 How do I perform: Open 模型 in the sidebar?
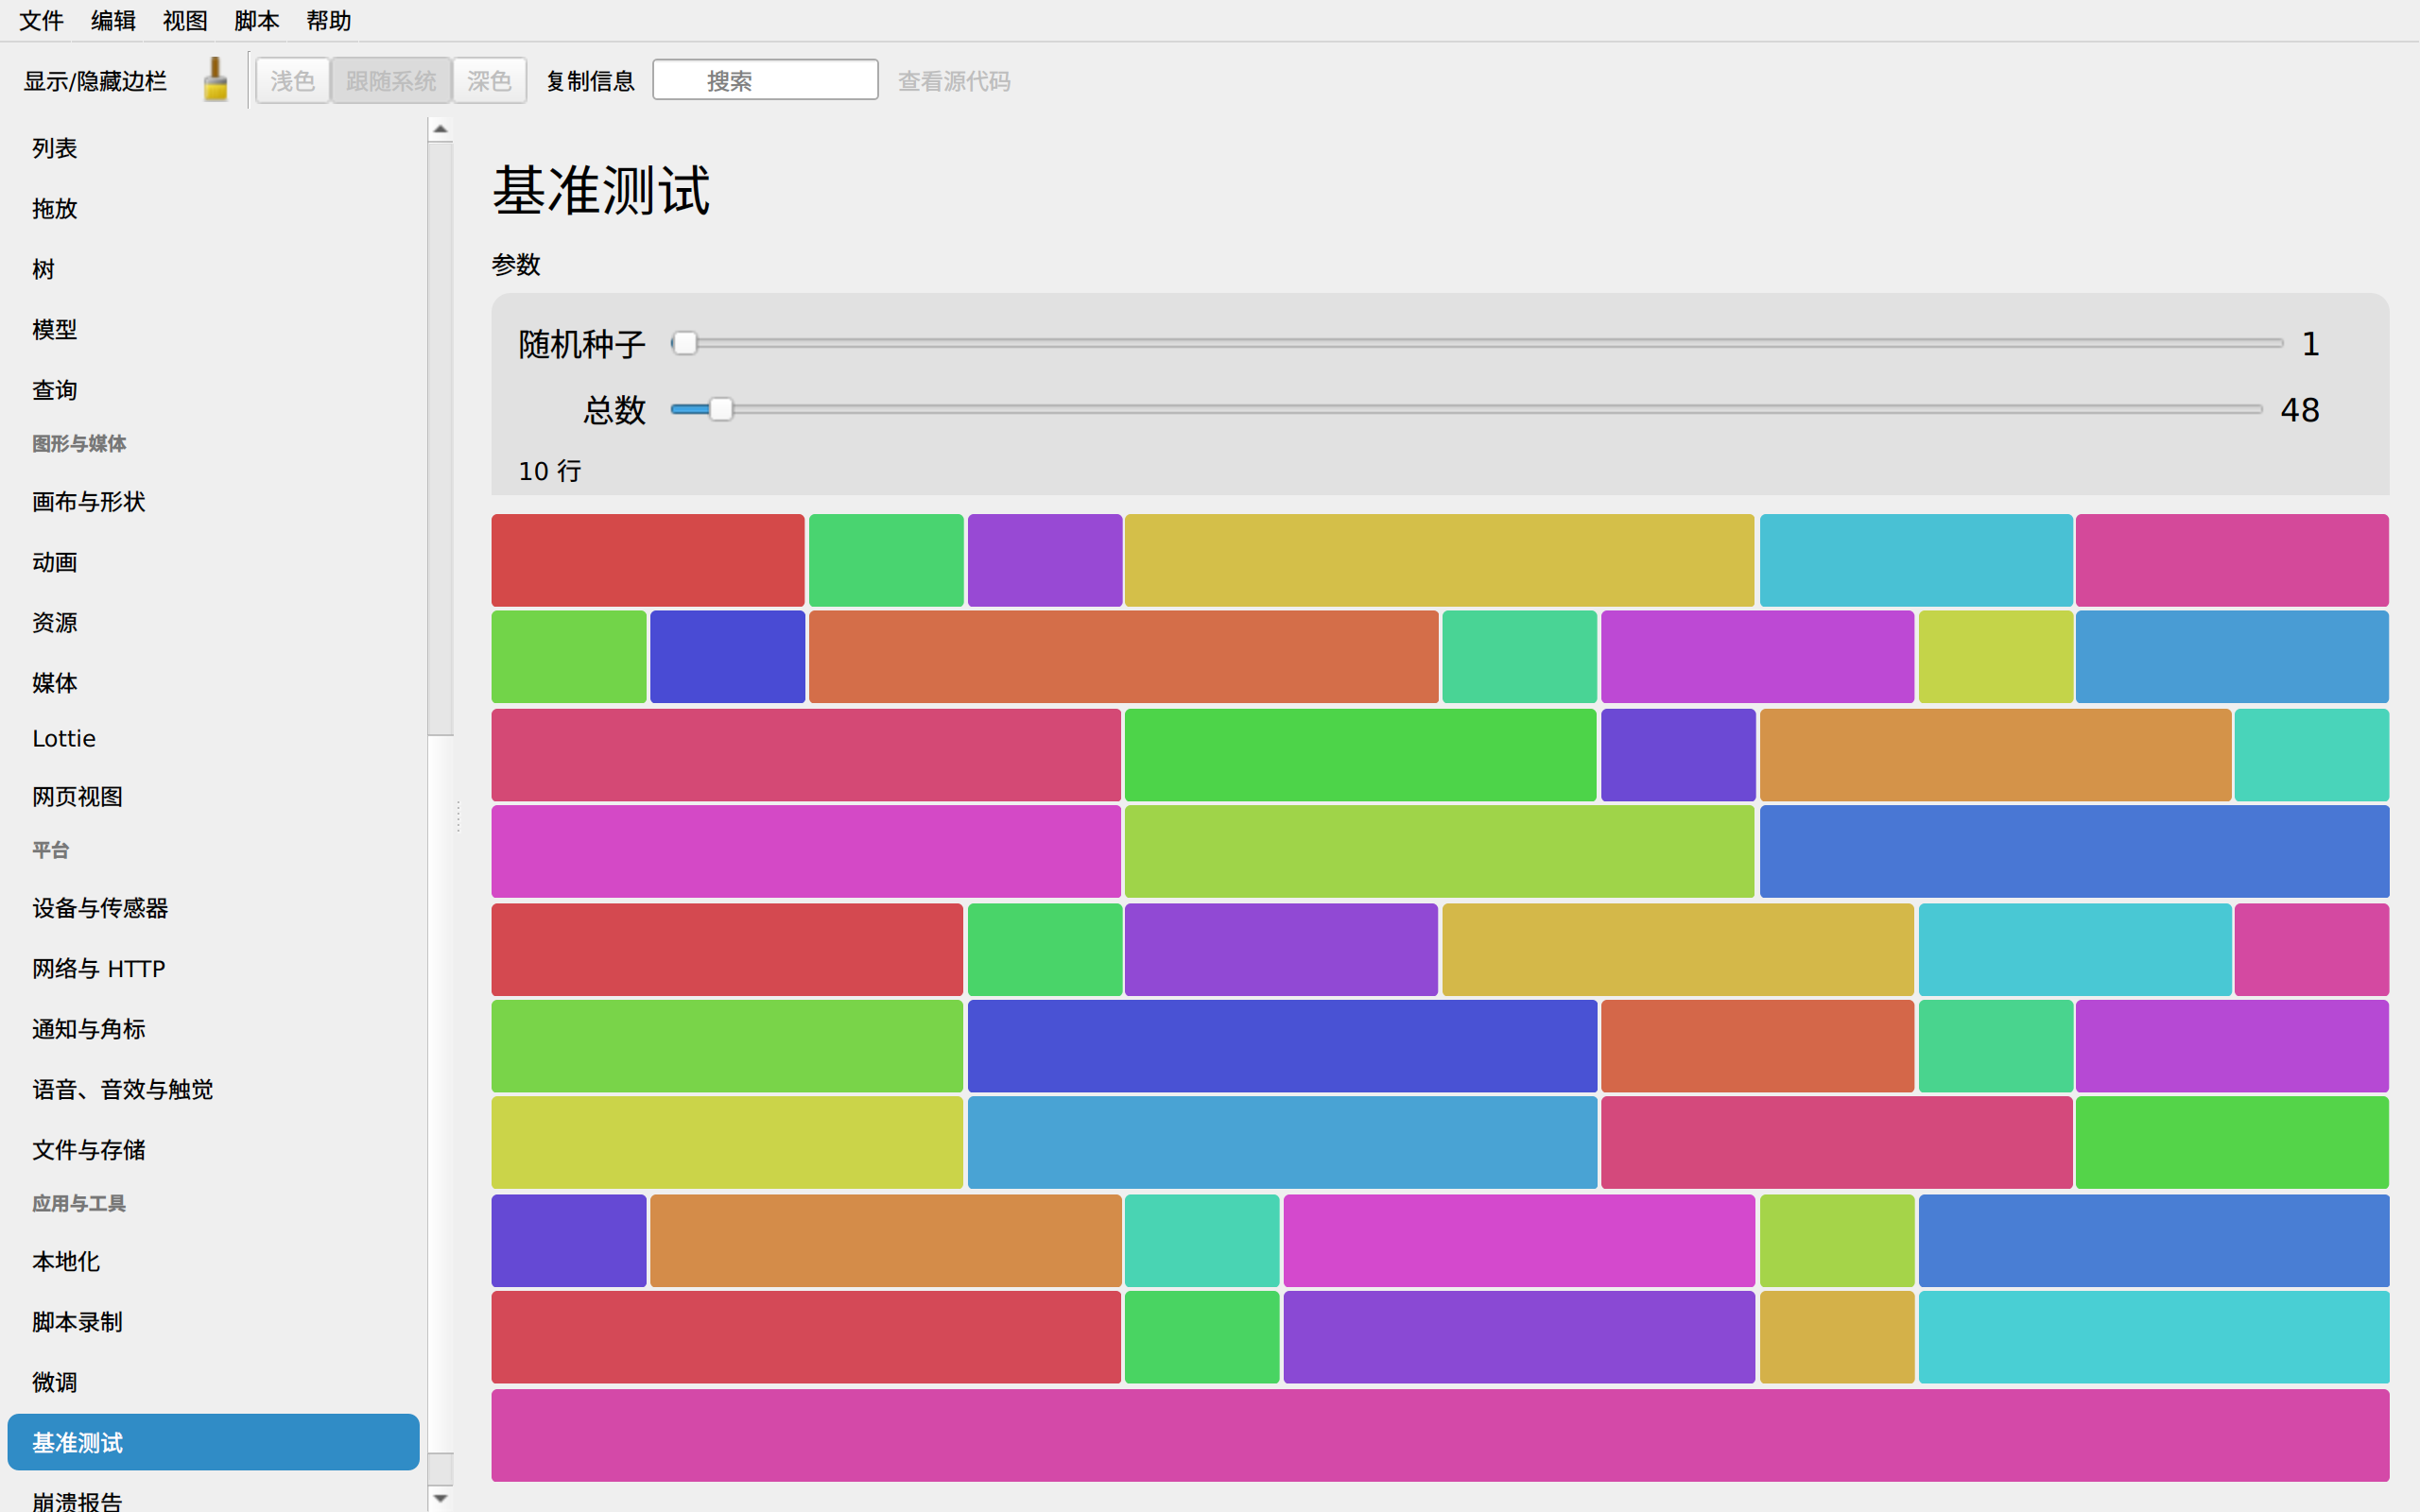(213, 329)
